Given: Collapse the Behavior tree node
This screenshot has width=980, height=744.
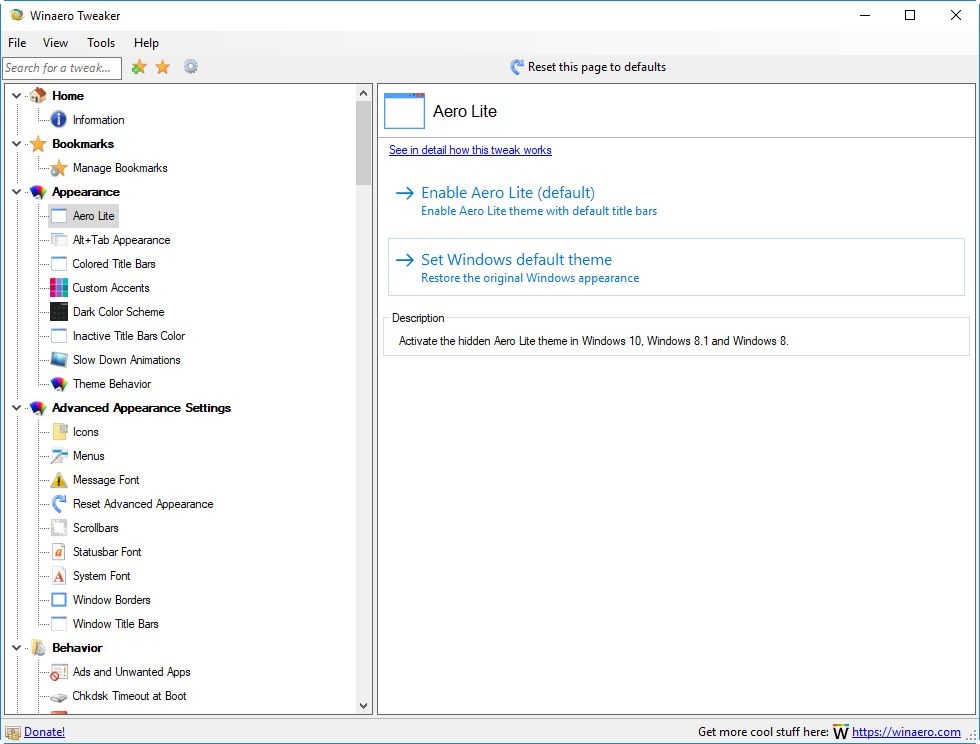Looking at the screenshot, I should pyautogui.click(x=17, y=648).
